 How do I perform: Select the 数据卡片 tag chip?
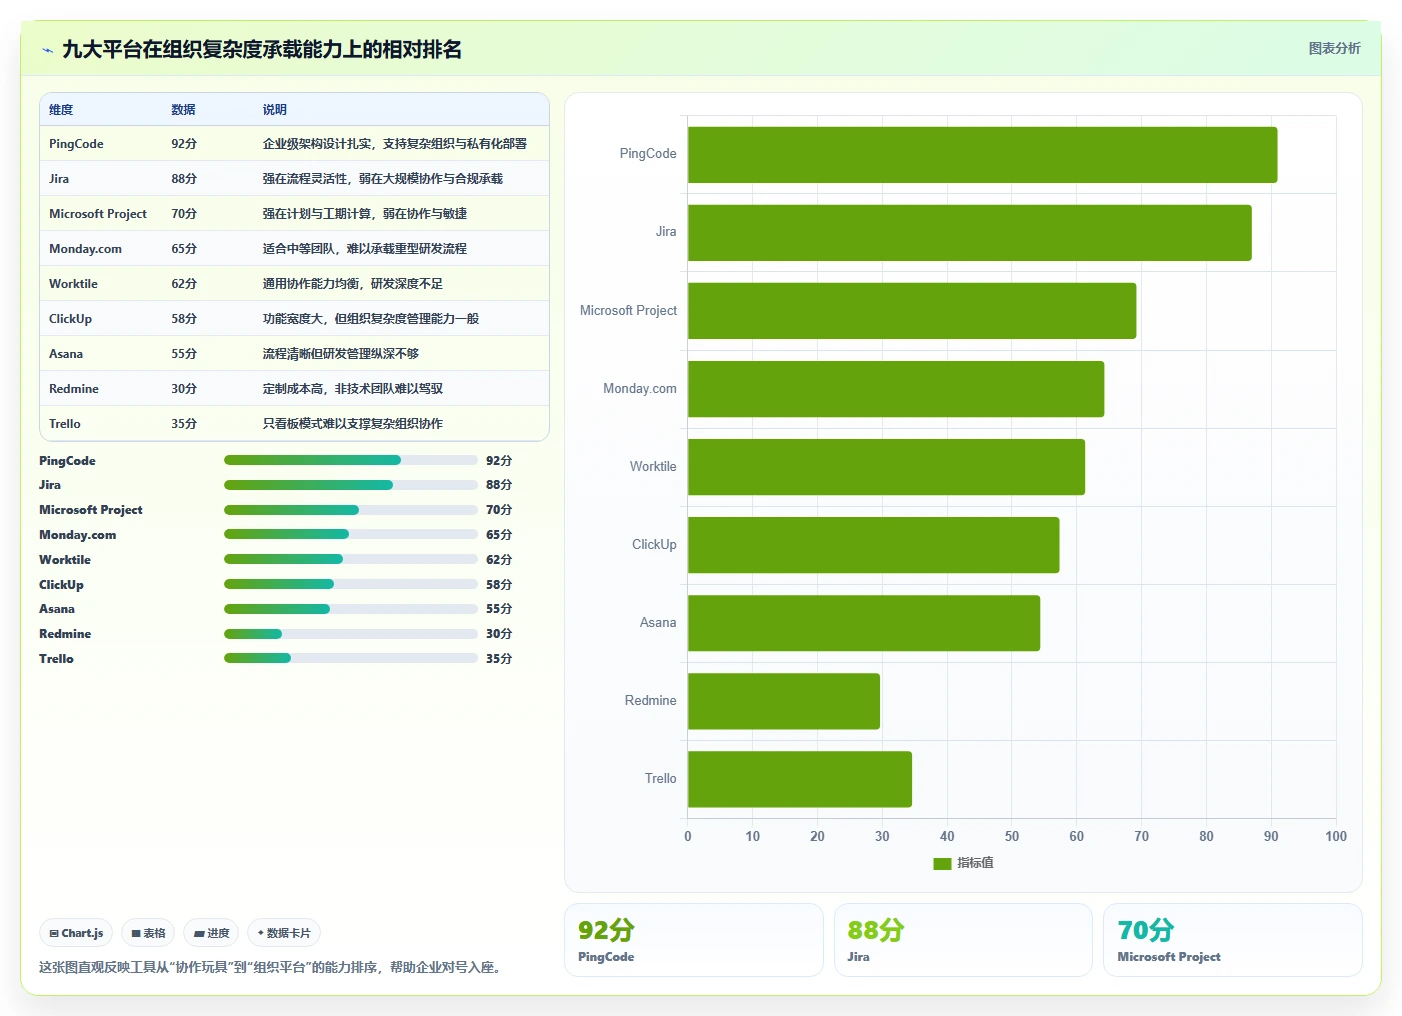coord(284,933)
